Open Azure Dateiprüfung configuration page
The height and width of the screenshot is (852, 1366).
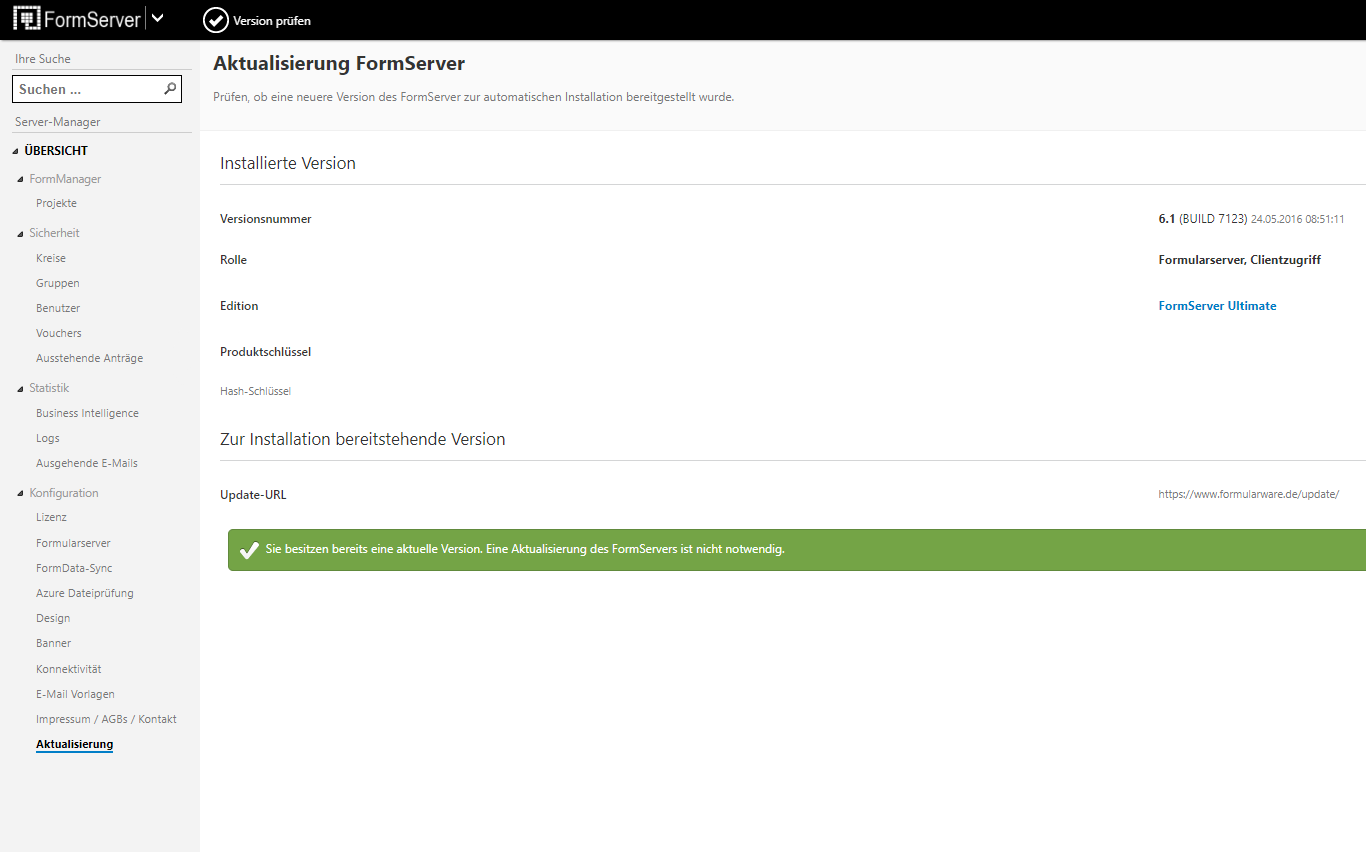coord(85,593)
